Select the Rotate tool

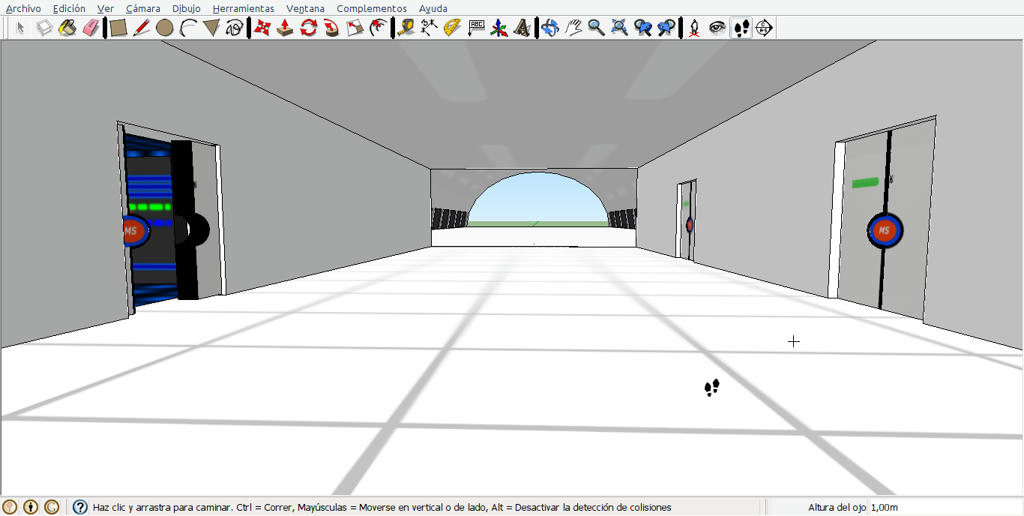pos(308,28)
